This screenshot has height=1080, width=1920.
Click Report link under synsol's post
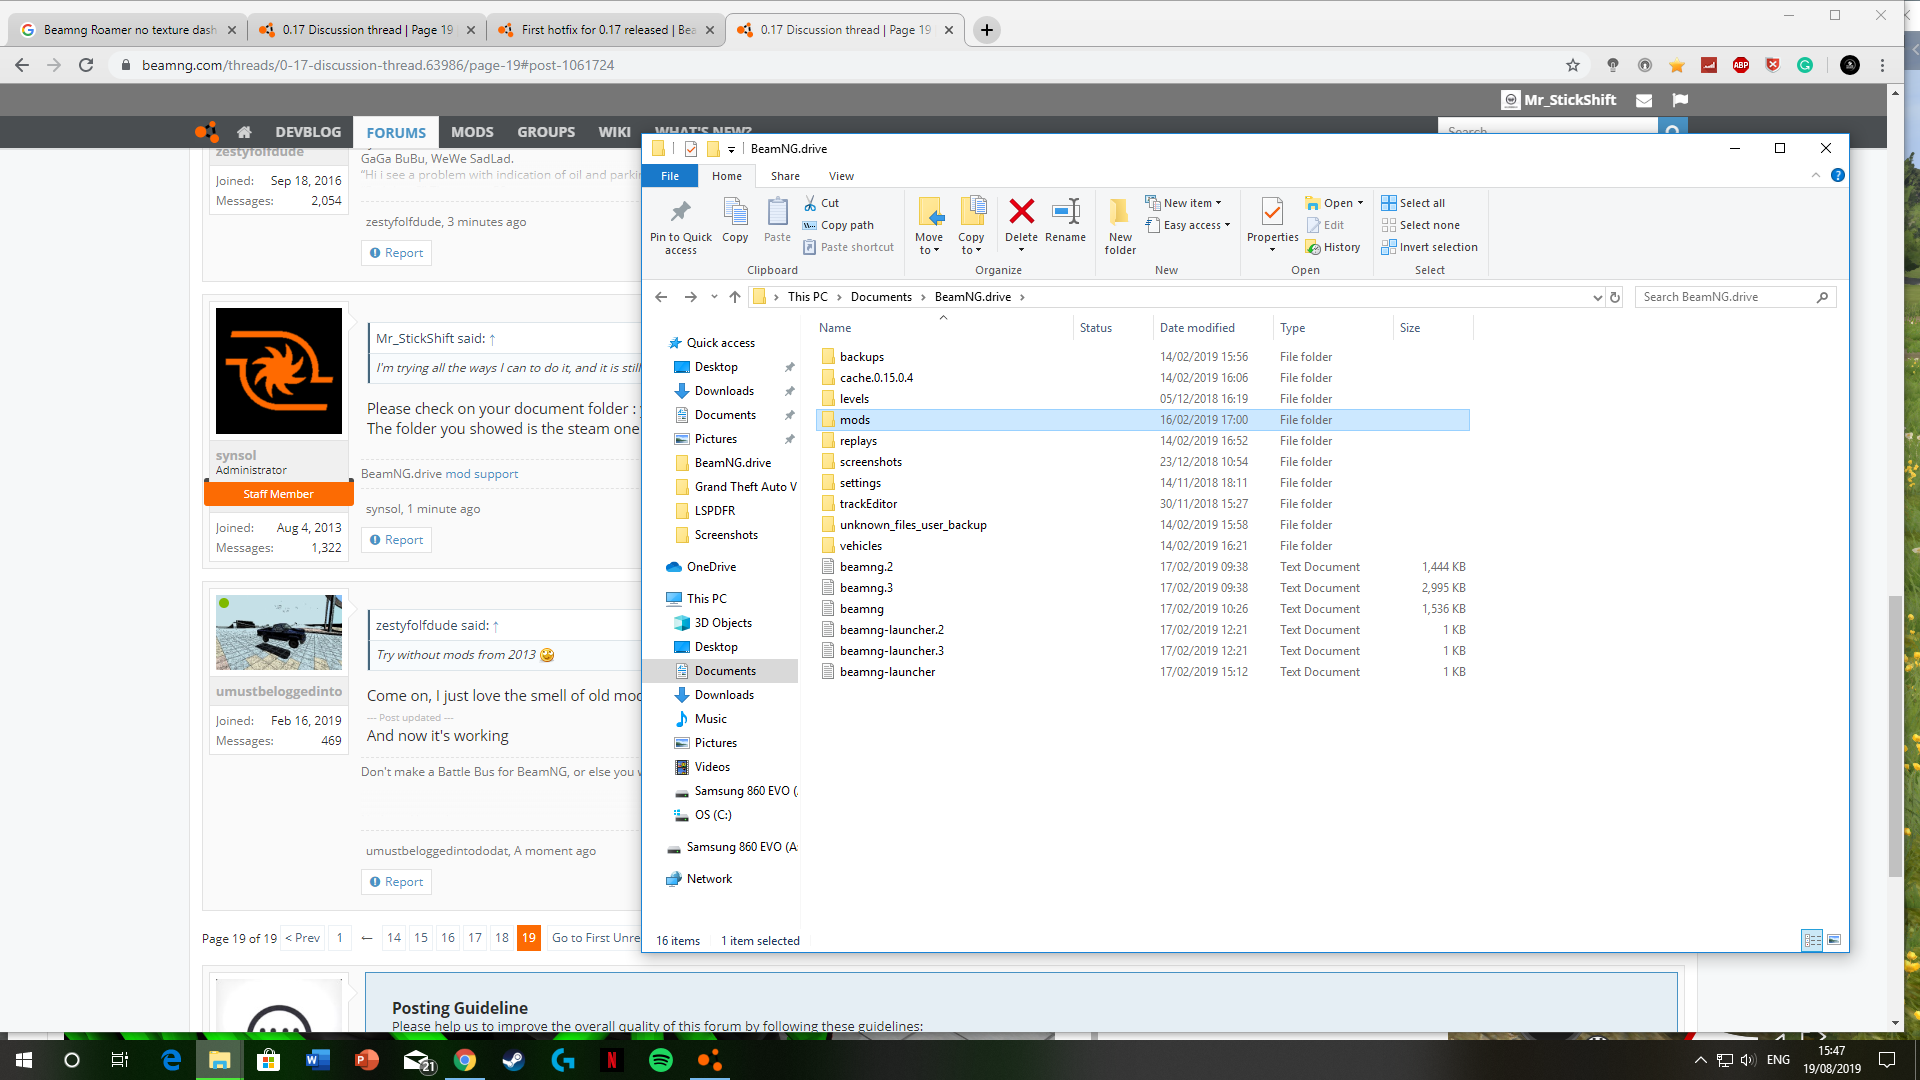pyautogui.click(x=397, y=540)
